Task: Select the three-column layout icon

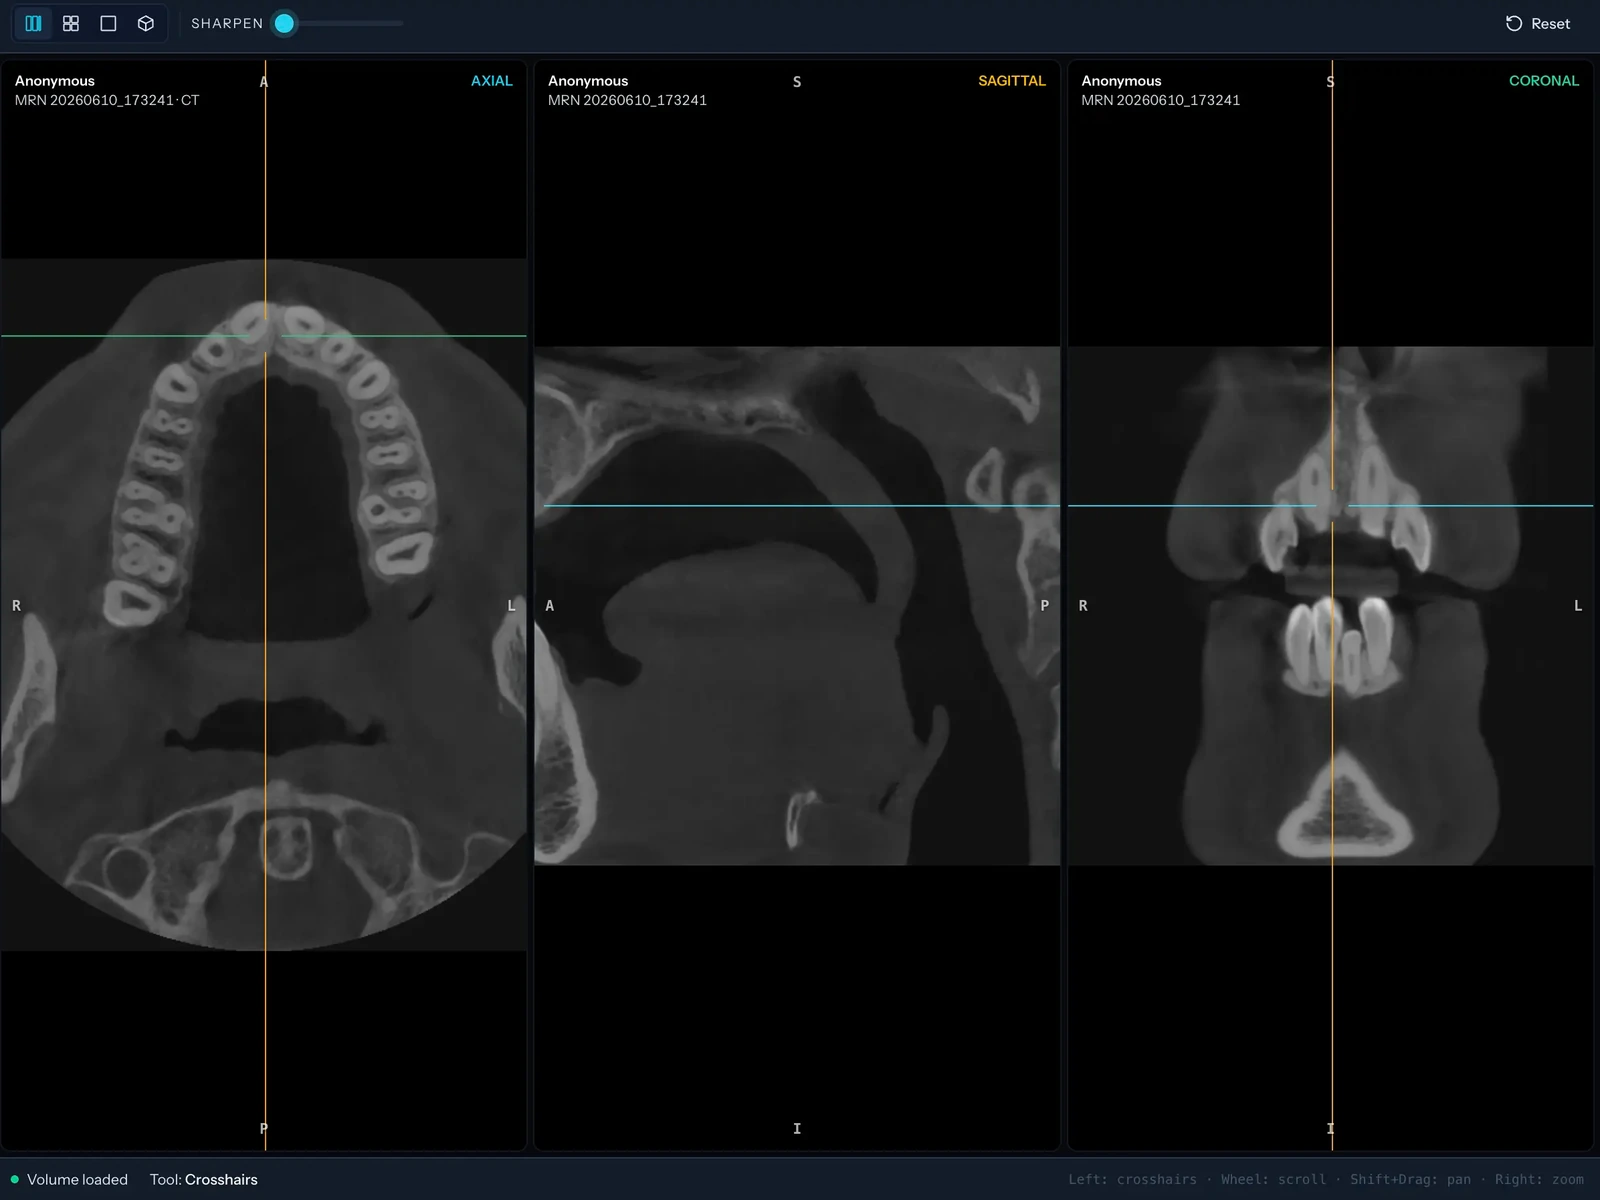Action: pyautogui.click(x=33, y=23)
